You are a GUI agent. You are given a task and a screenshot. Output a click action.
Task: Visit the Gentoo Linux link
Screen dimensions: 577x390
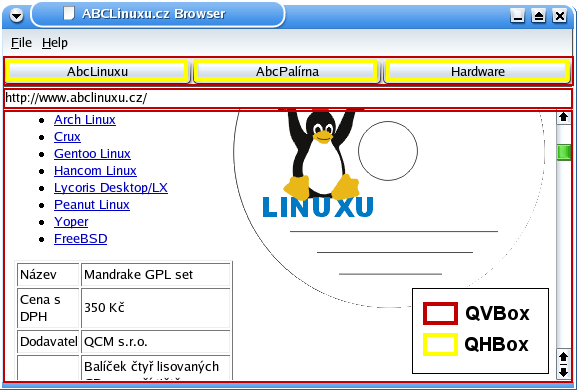point(92,153)
